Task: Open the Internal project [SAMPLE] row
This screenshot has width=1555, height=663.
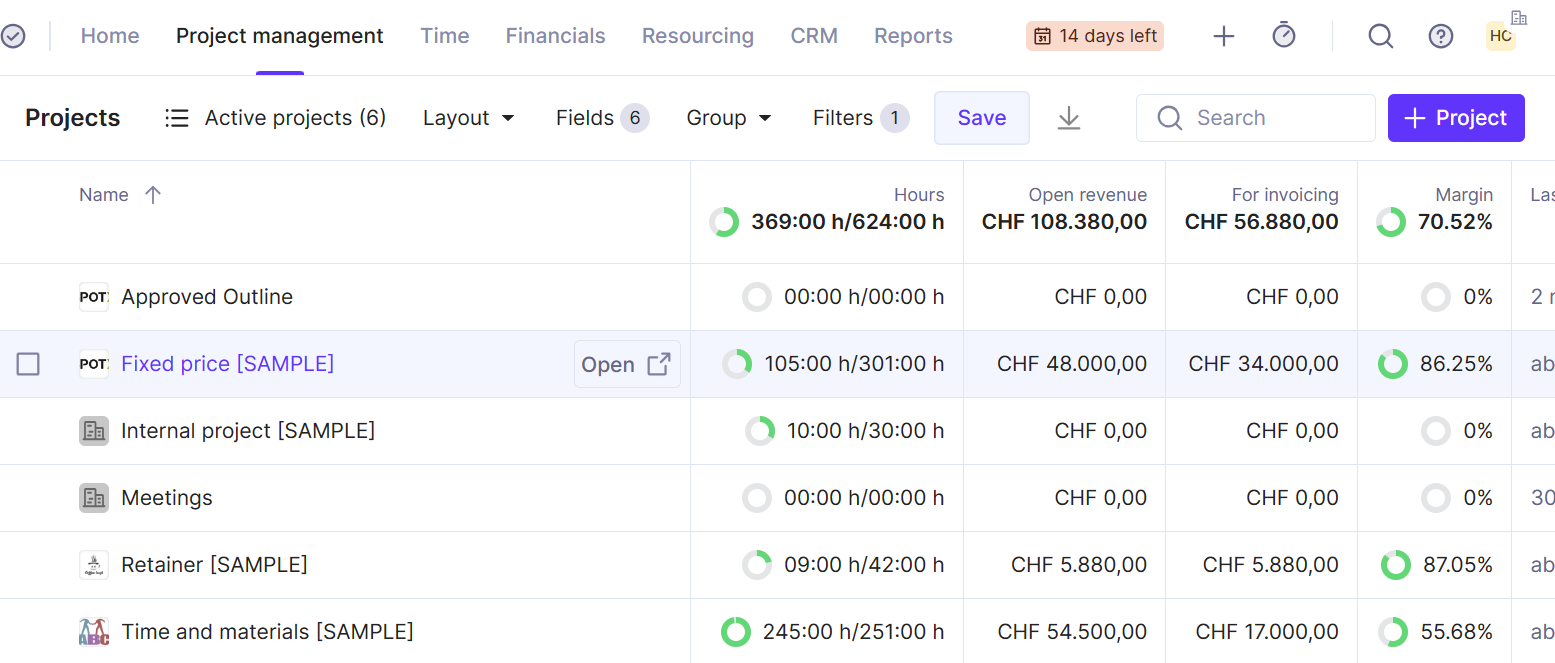Action: pos(248,431)
